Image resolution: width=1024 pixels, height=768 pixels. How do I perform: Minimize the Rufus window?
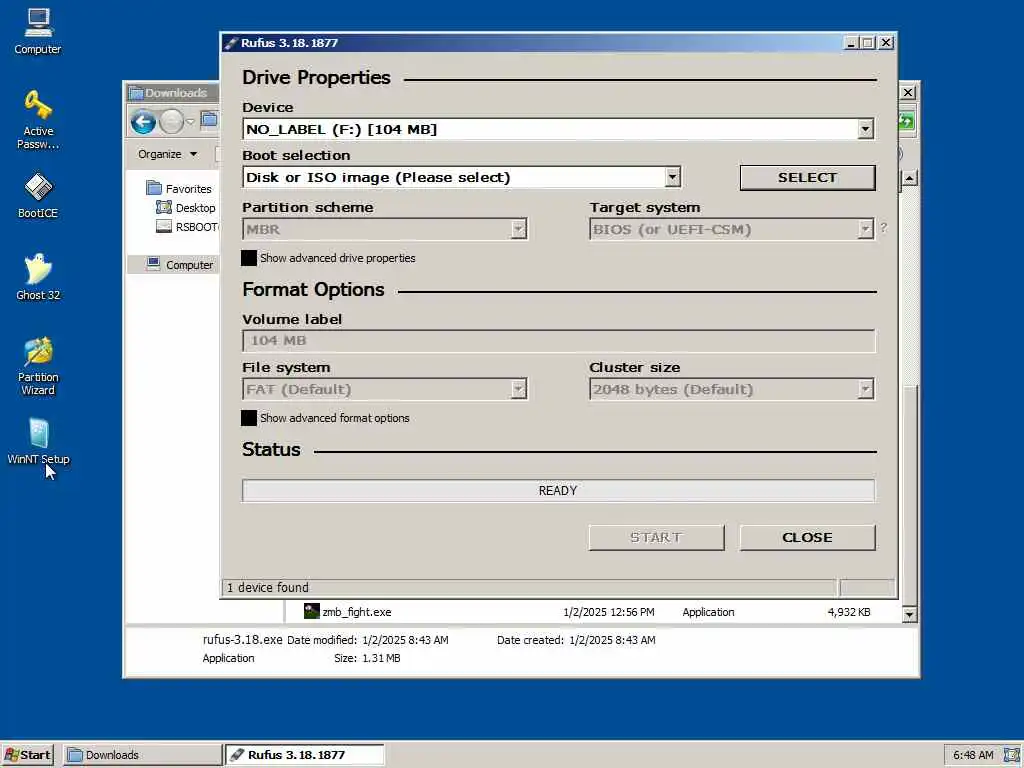pyautogui.click(x=850, y=42)
